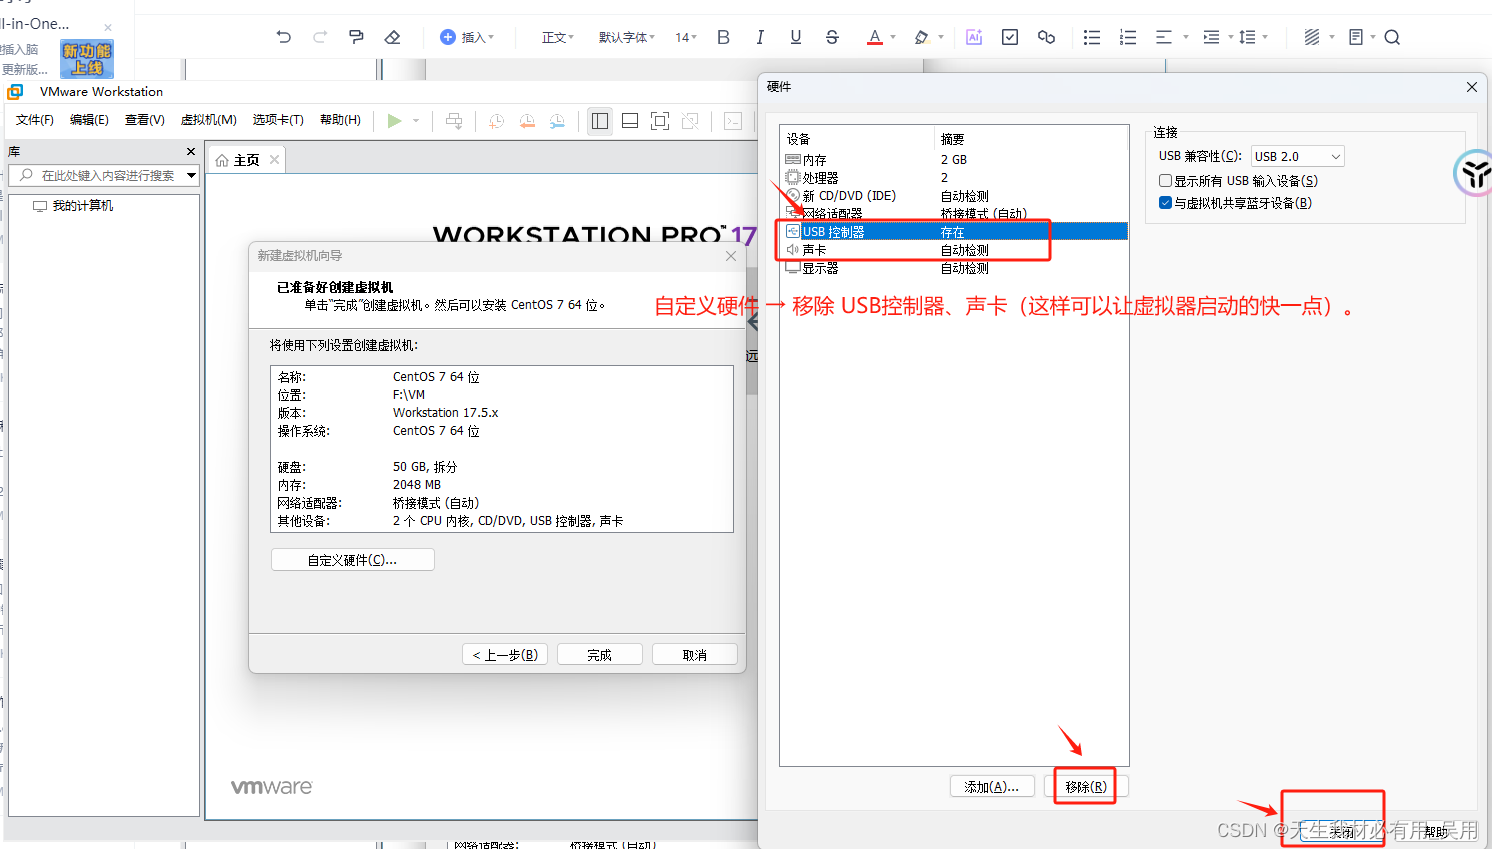Click the send Ctrl+Alt+Del icon

[454, 121]
